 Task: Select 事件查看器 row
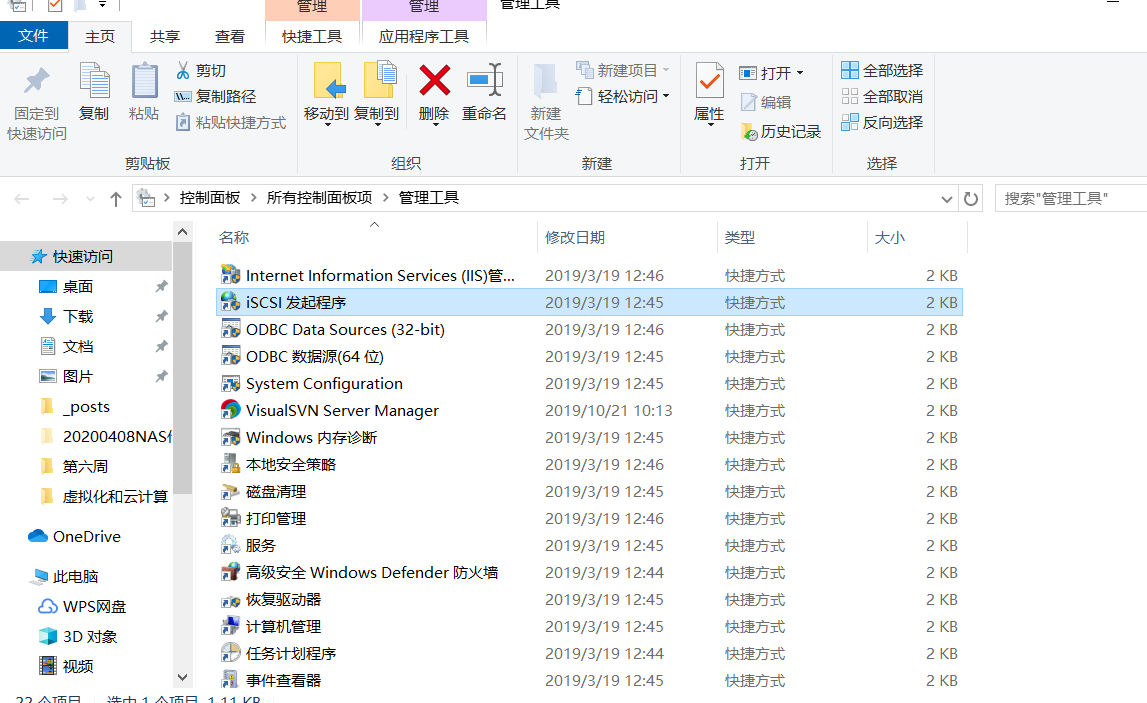coord(590,680)
